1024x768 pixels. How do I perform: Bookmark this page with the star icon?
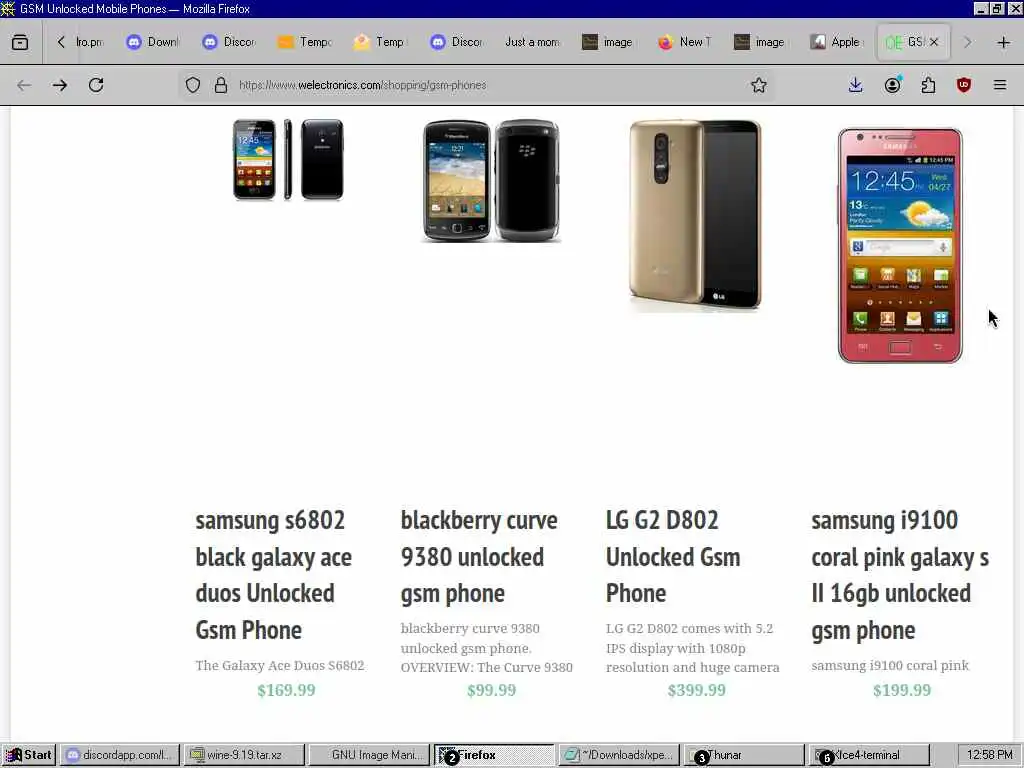tap(758, 85)
